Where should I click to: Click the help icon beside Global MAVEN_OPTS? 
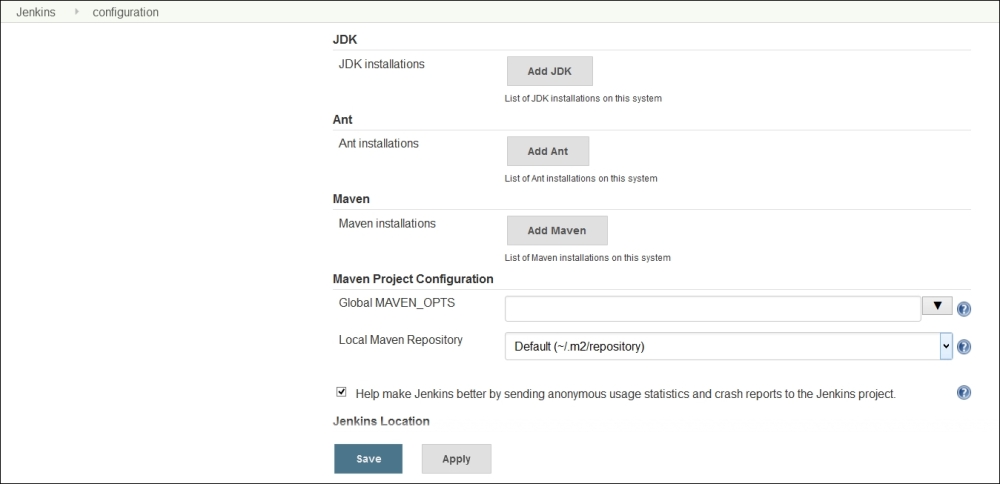(964, 309)
